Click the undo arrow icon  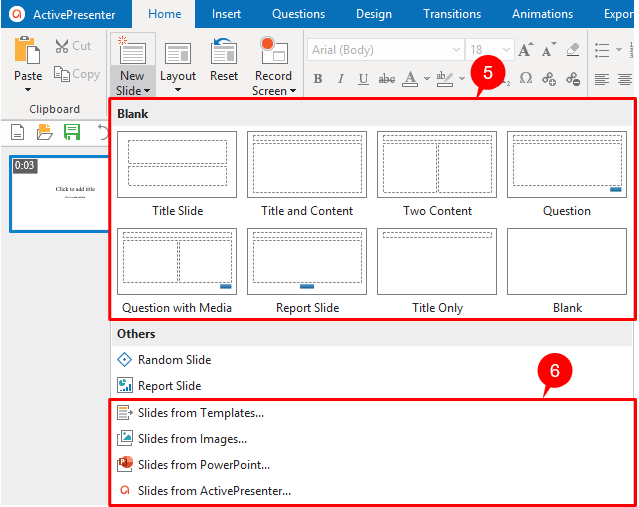104,133
